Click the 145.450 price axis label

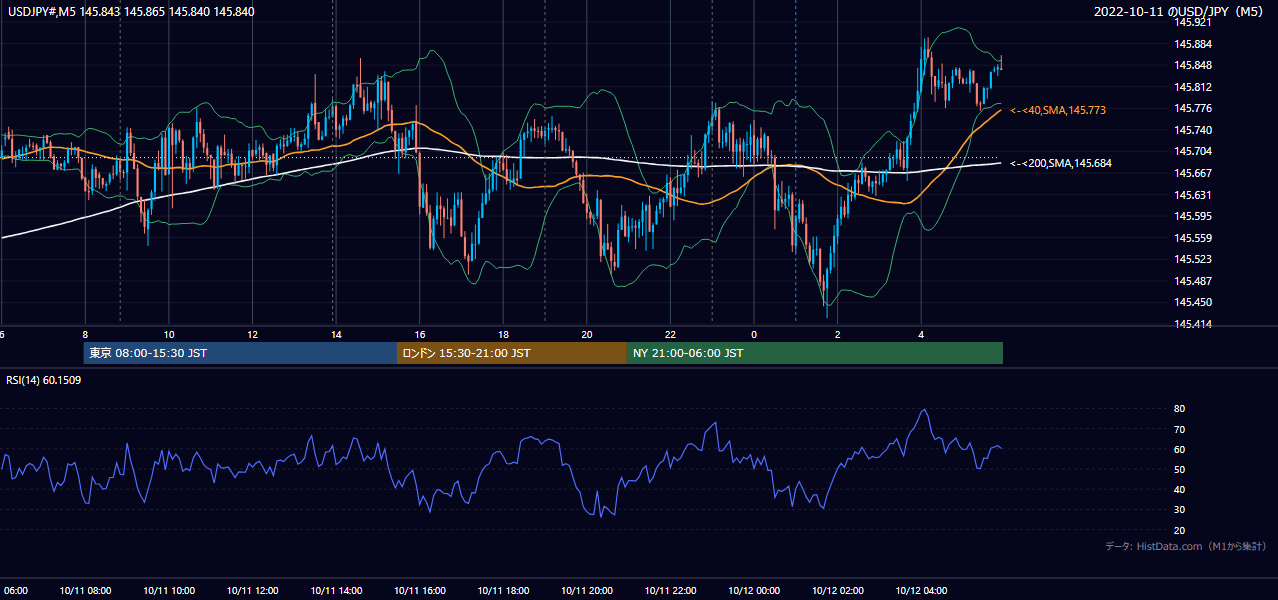pos(1193,302)
